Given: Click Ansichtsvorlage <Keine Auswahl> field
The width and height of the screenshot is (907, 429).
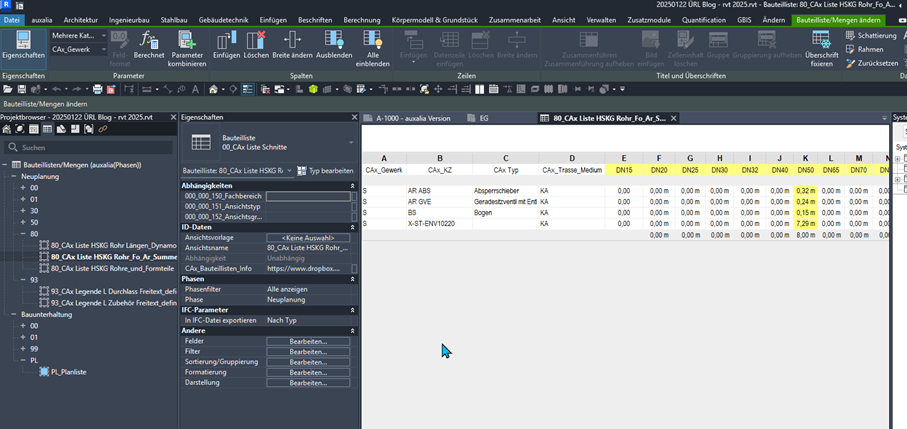Looking at the screenshot, I should [308, 238].
